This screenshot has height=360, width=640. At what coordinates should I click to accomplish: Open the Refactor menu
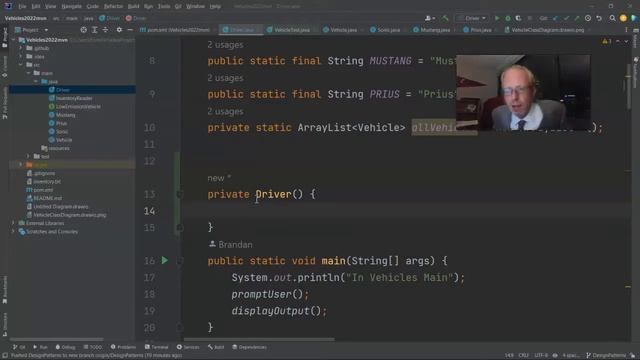pos(113,6)
